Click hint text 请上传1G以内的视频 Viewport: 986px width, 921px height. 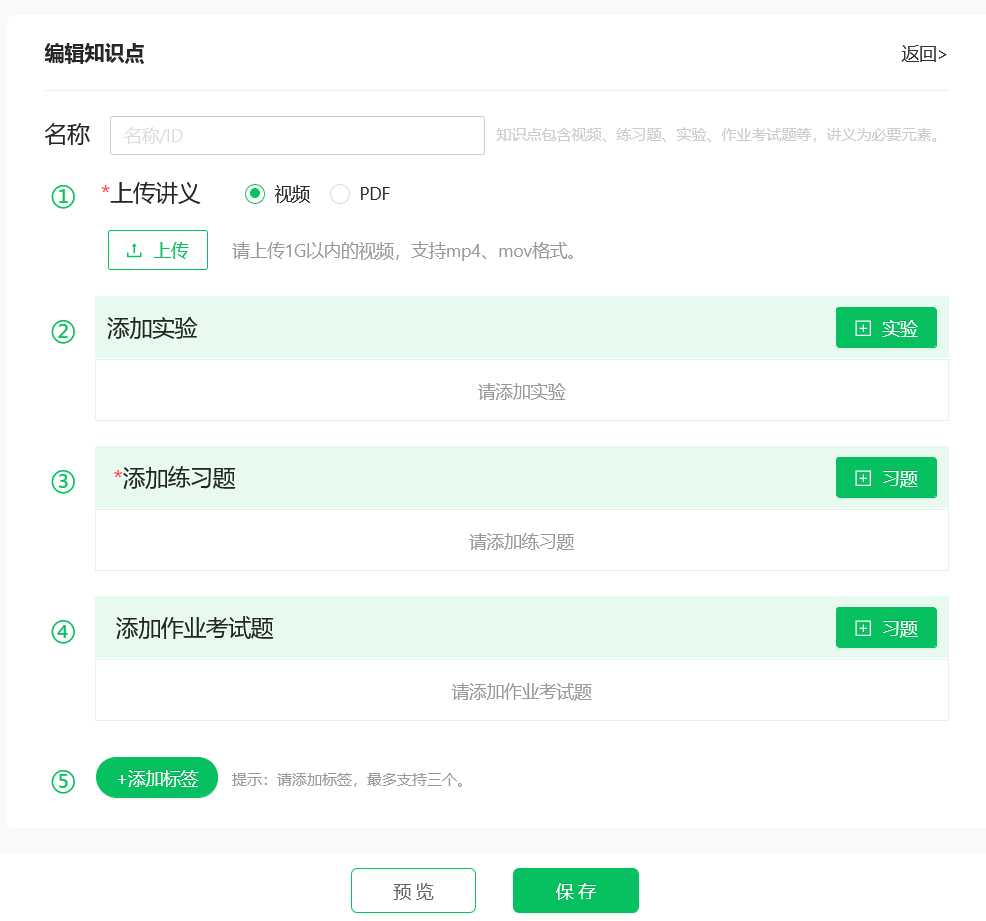coord(314,251)
